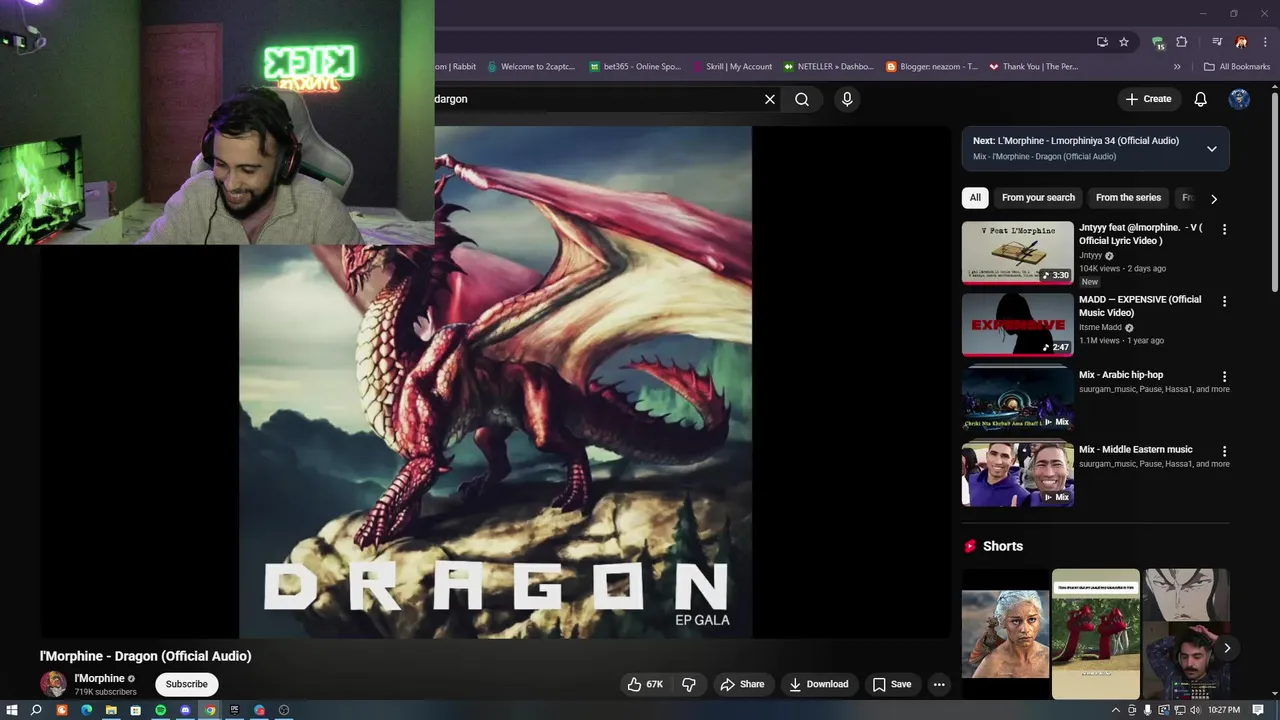Open the Skrill My Account bookmark
The height and width of the screenshot is (720, 1280).
tap(732, 67)
